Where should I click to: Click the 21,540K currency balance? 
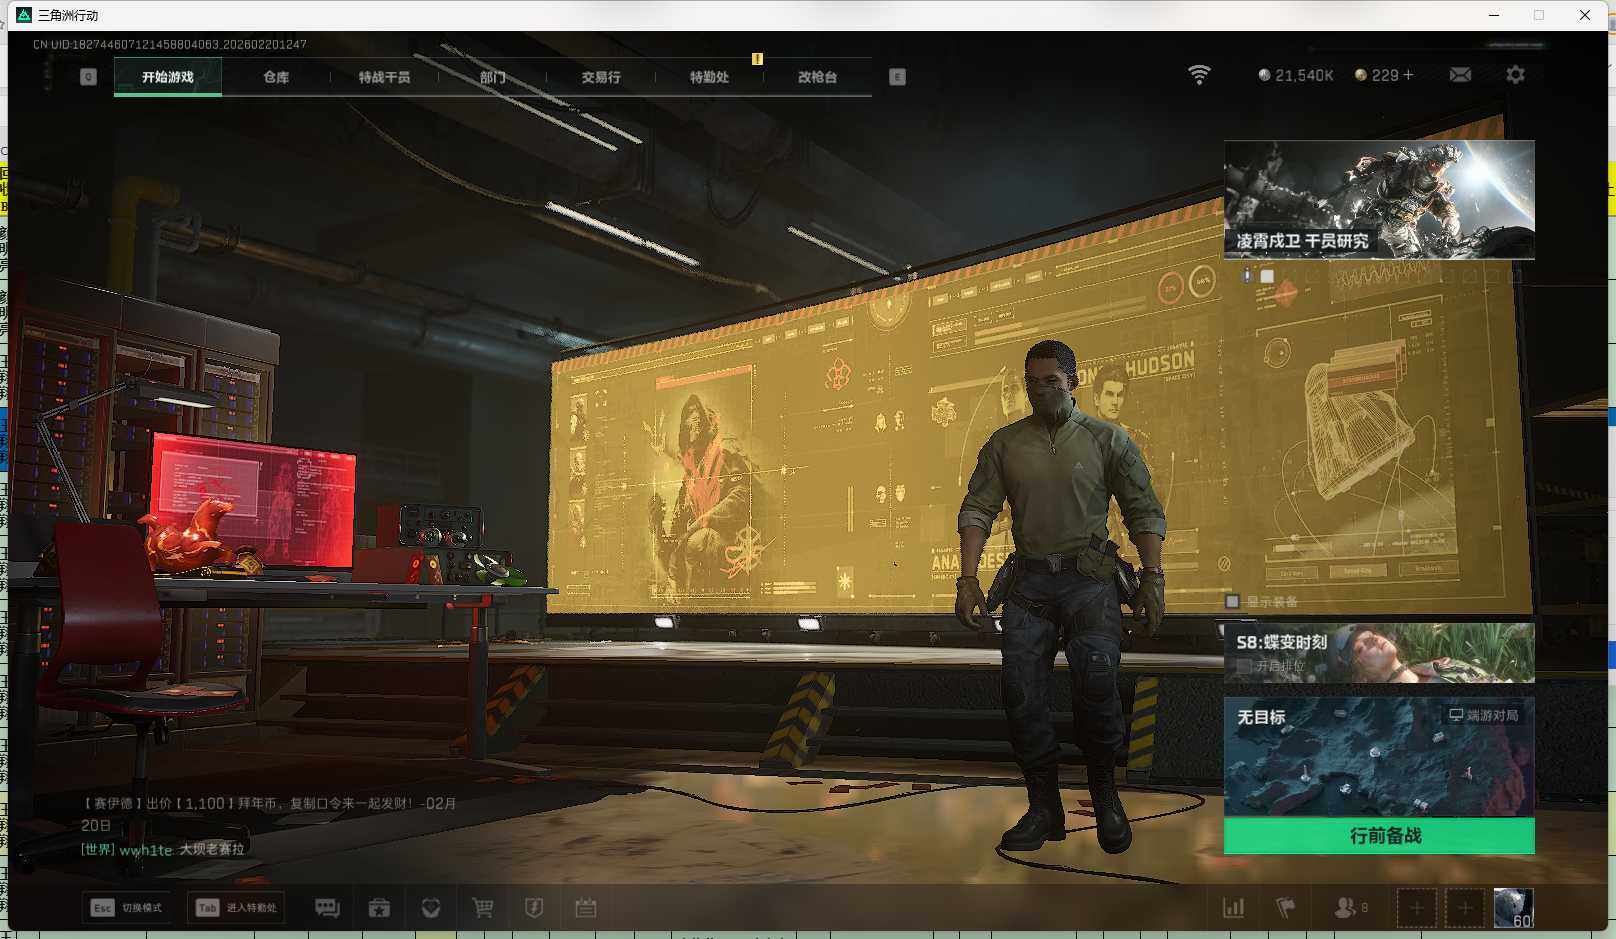[1296, 75]
